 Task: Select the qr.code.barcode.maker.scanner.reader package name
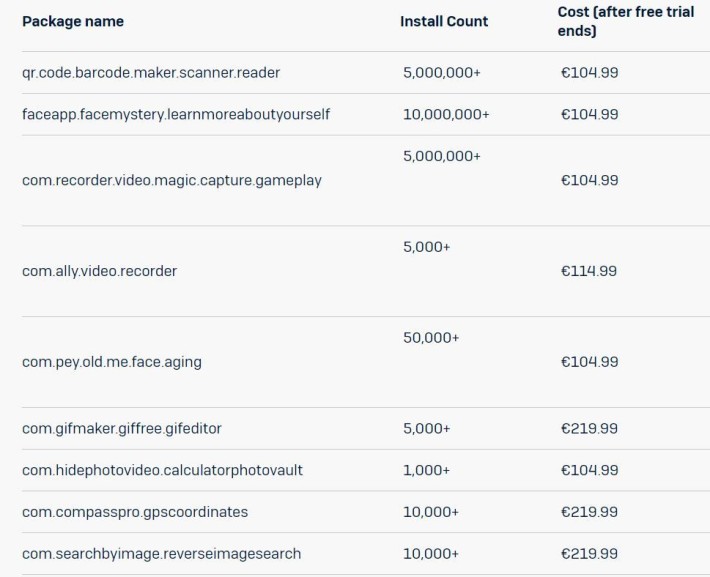point(151,73)
